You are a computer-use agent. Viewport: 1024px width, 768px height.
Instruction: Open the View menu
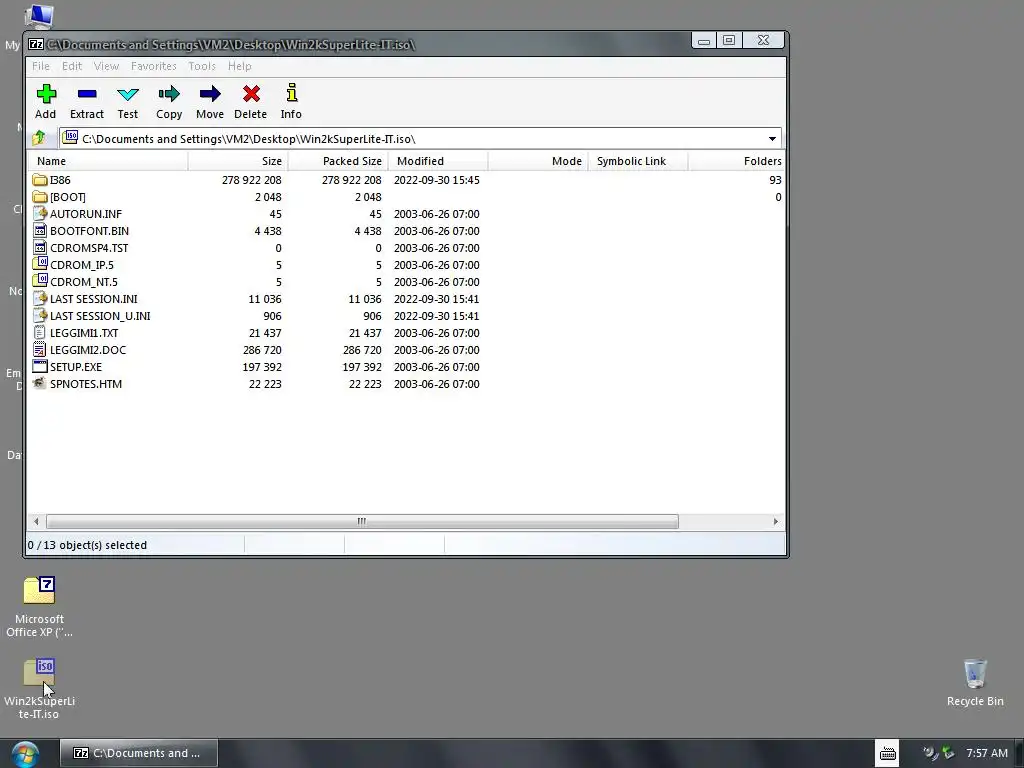(106, 66)
